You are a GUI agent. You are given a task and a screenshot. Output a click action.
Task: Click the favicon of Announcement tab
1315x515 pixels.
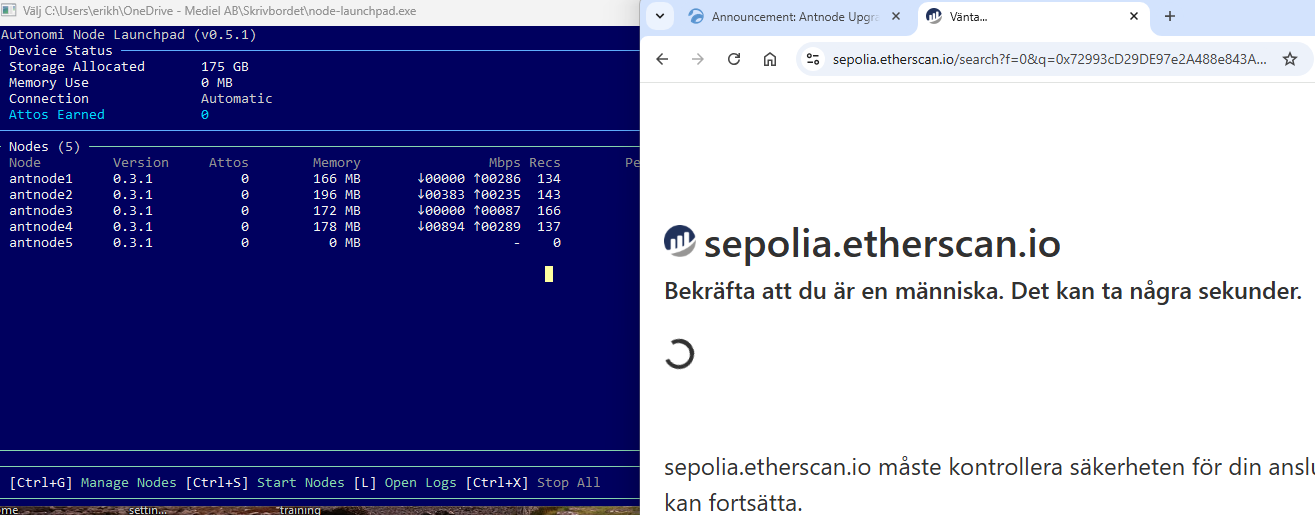click(696, 16)
